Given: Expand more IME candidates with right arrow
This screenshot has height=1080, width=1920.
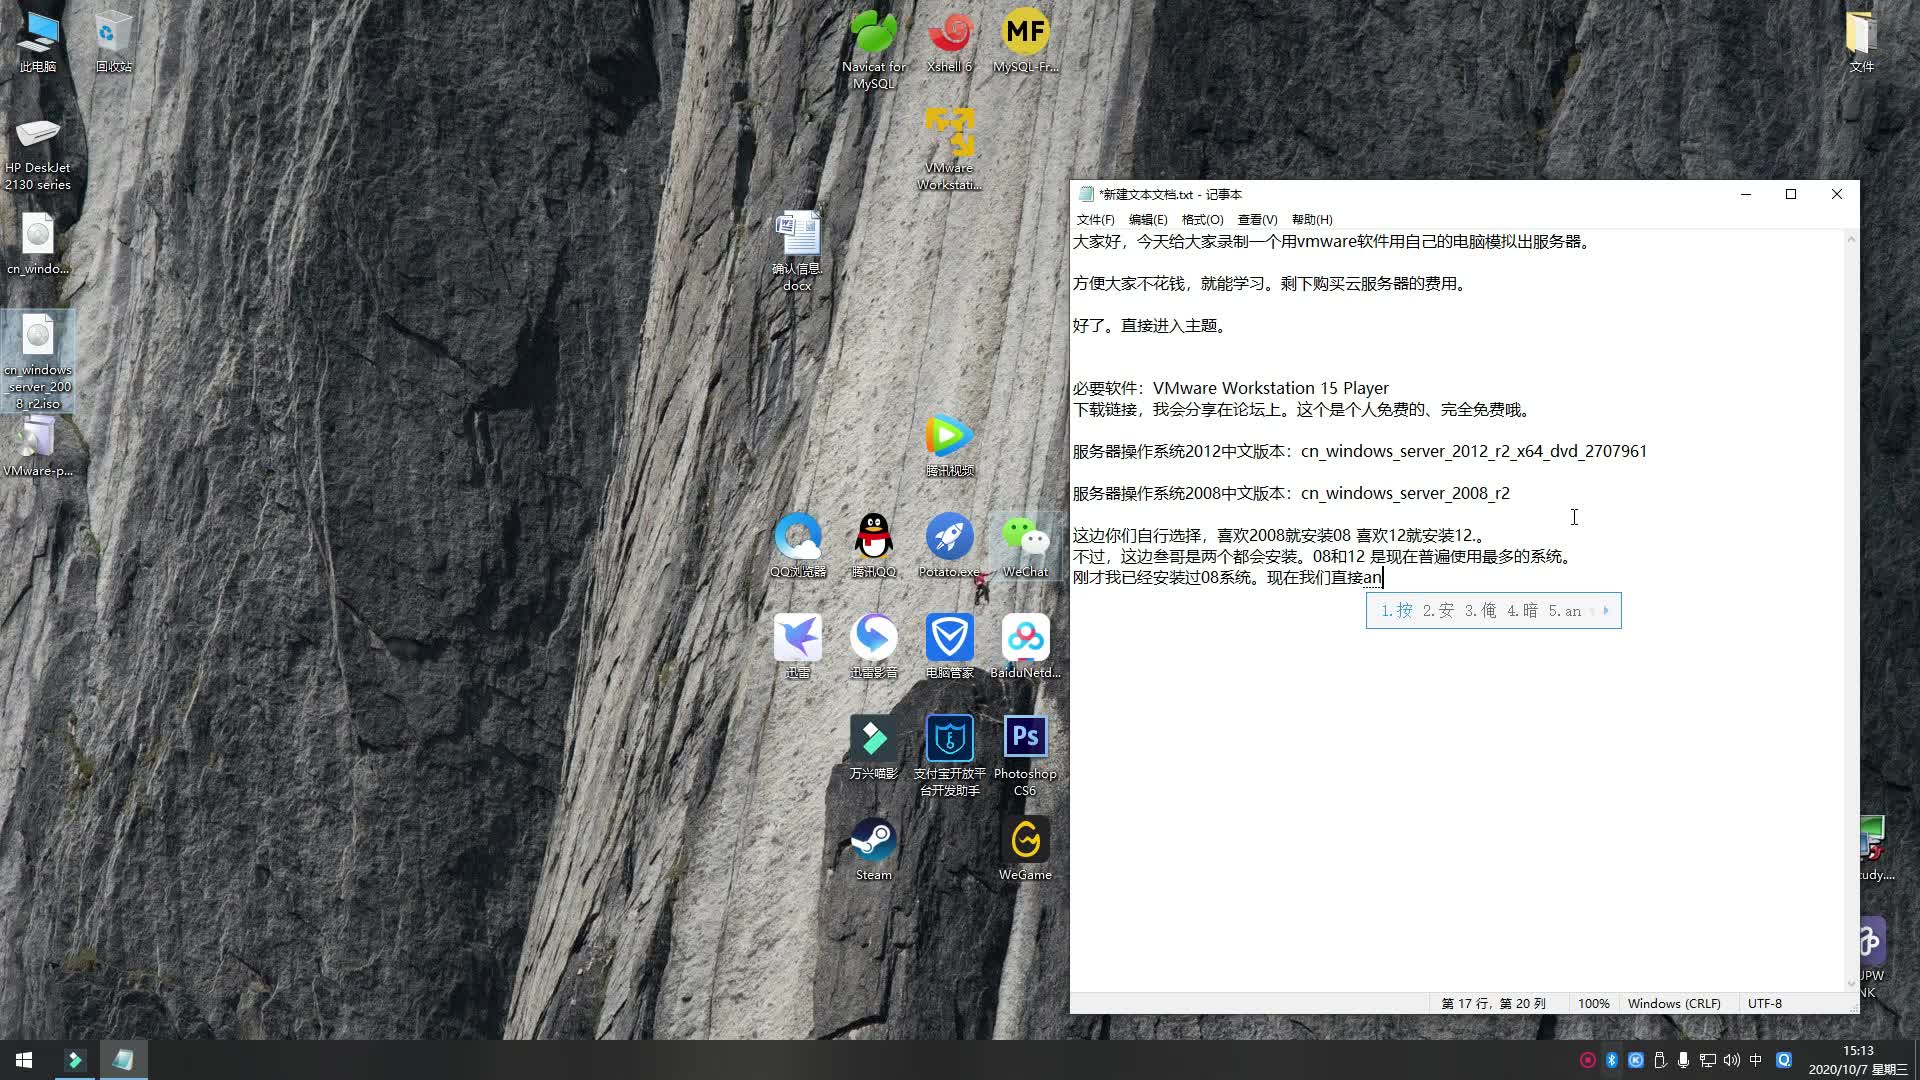Looking at the screenshot, I should [x=1606, y=611].
